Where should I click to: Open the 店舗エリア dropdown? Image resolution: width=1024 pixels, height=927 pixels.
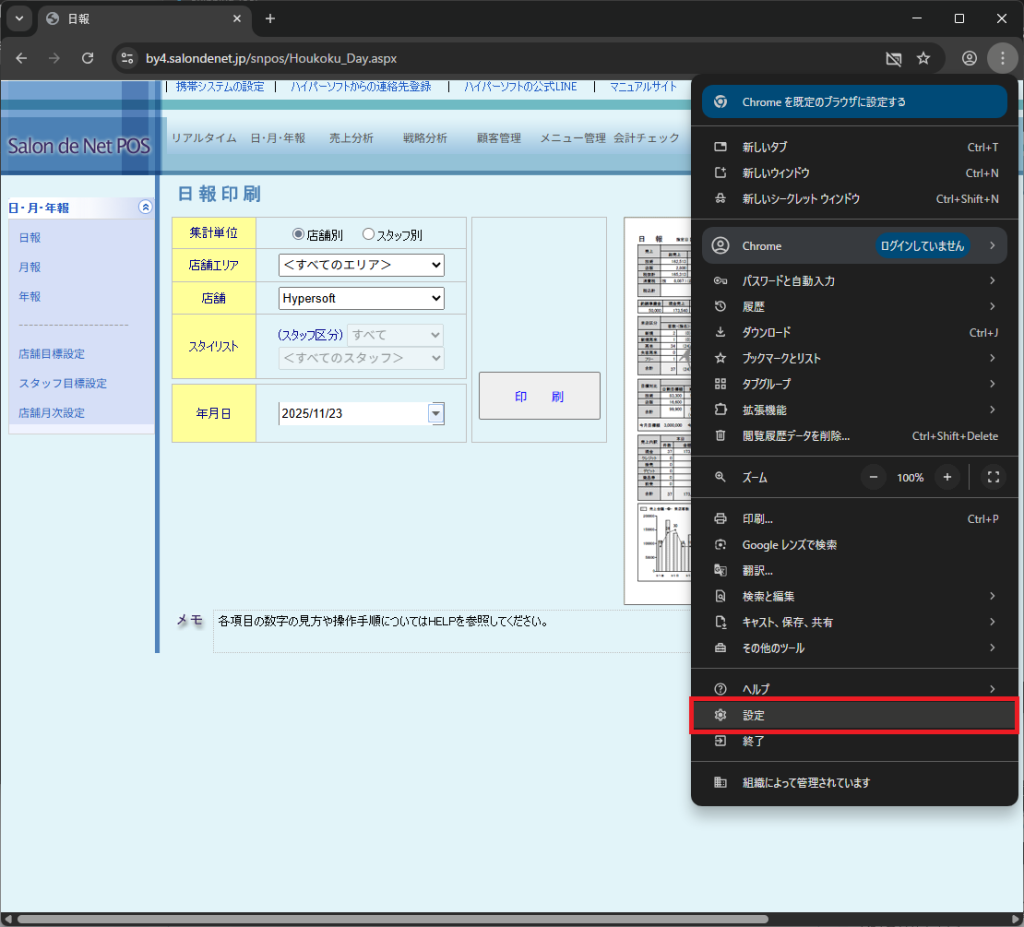tap(361, 265)
